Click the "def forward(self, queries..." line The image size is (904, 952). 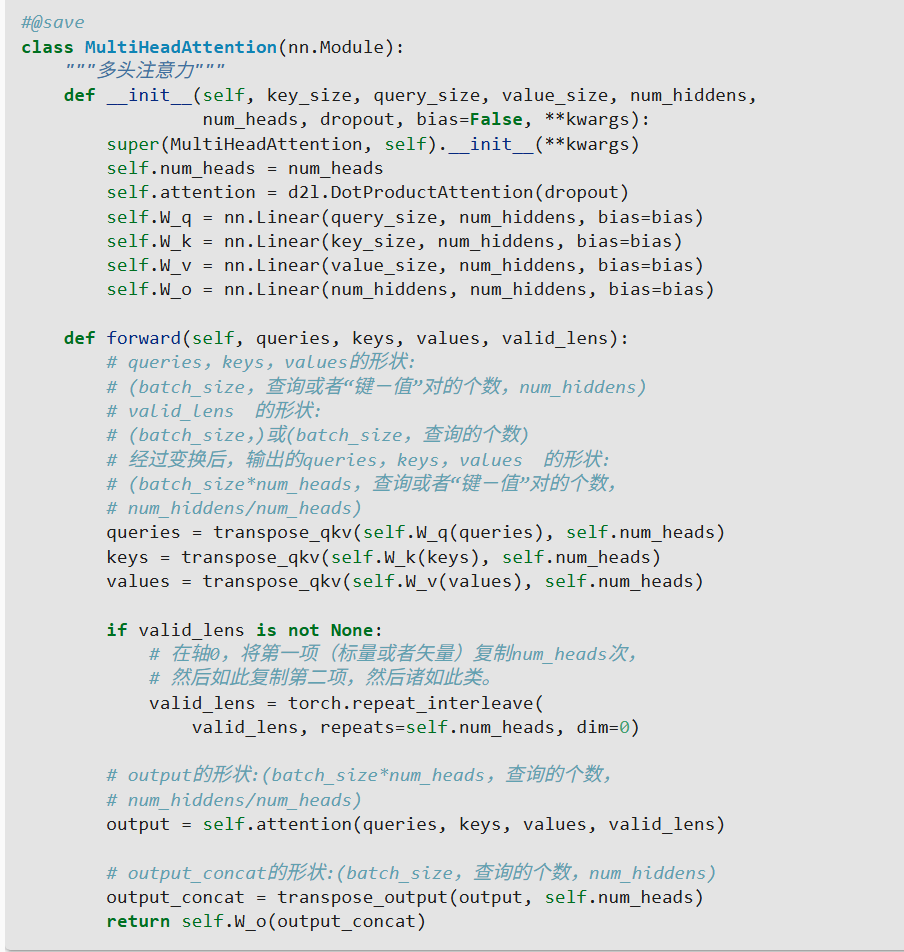346,338
